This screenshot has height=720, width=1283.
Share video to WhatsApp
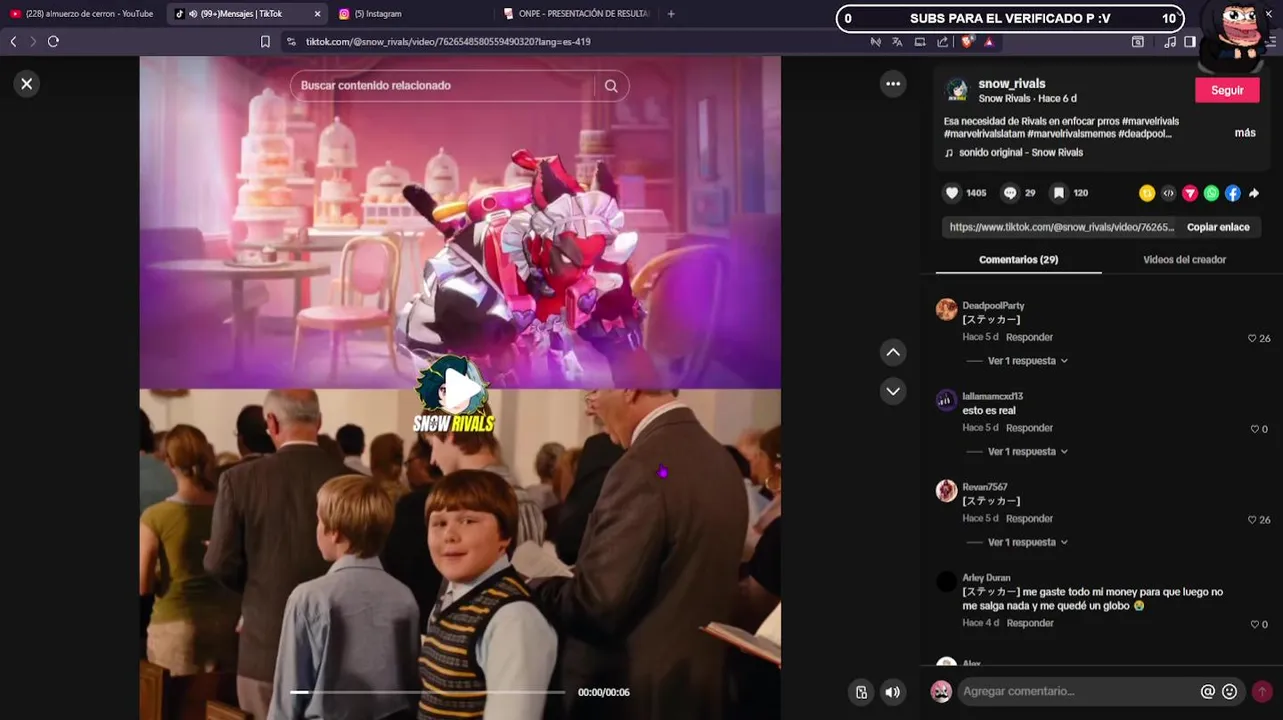coord(1211,193)
